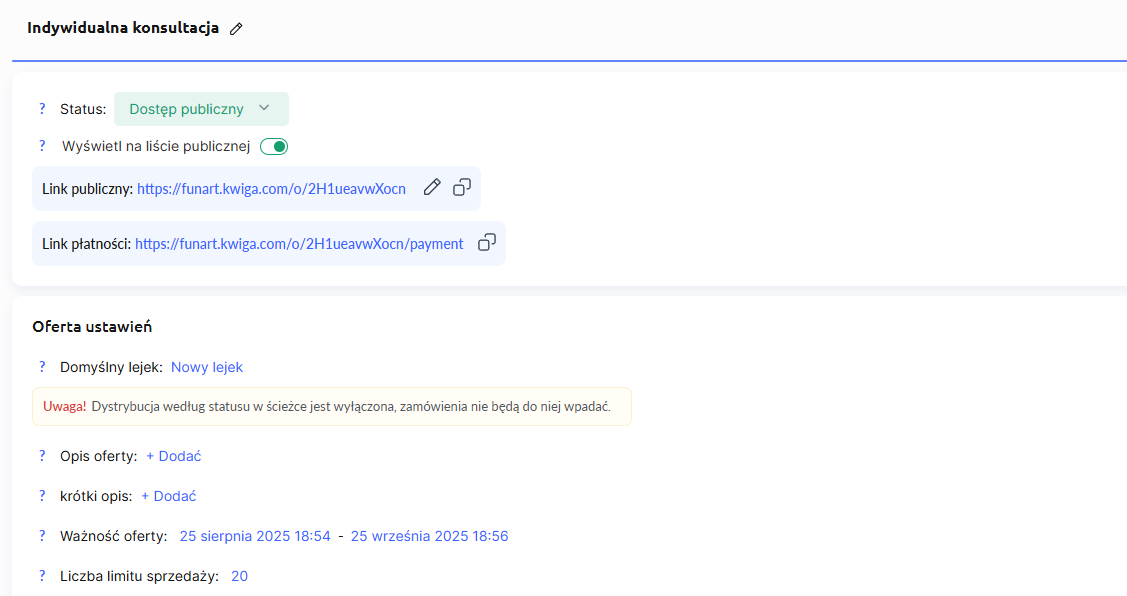1127x596 pixels.
Task: Click help icon next to 'Ważność oferty'
Action: click(42, 536)
